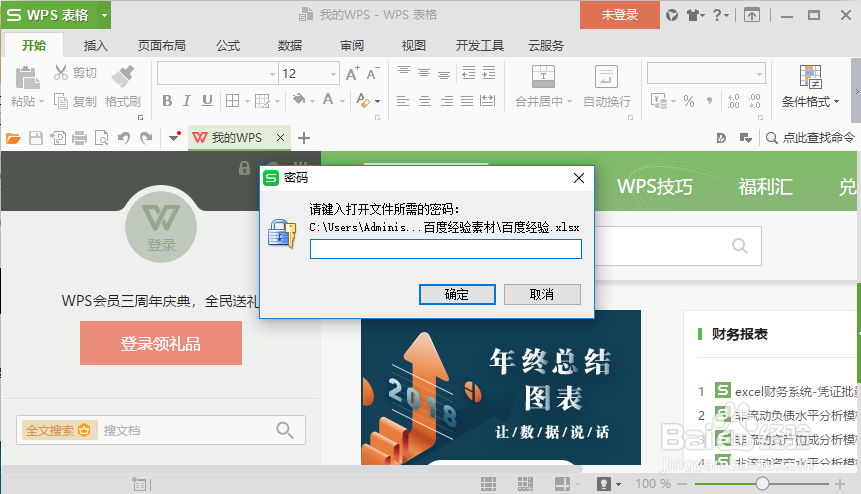The image size is (861, 494).
Task: Click the 未登录 login button
Action: 619,15
